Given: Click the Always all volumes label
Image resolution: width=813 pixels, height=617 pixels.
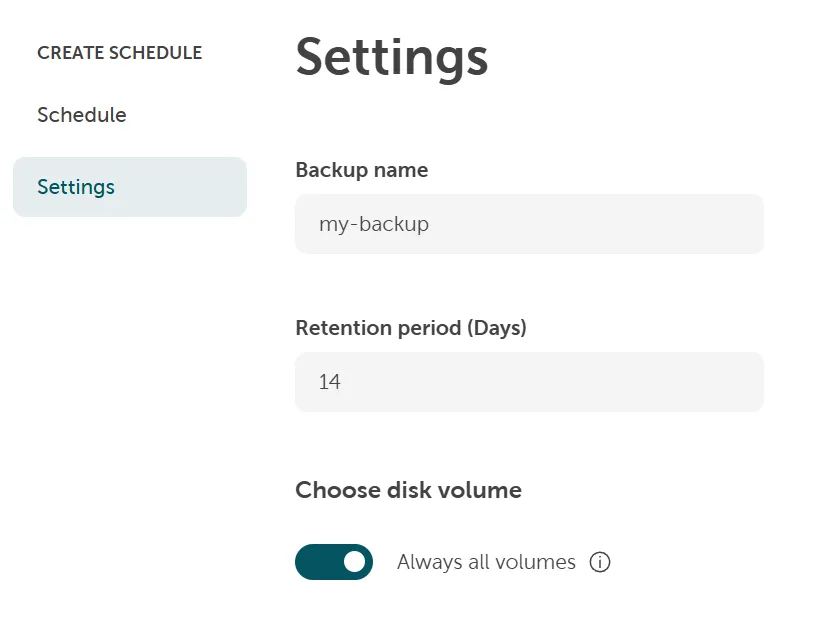Looking at the screenshot, I should [x=486, y=562].
